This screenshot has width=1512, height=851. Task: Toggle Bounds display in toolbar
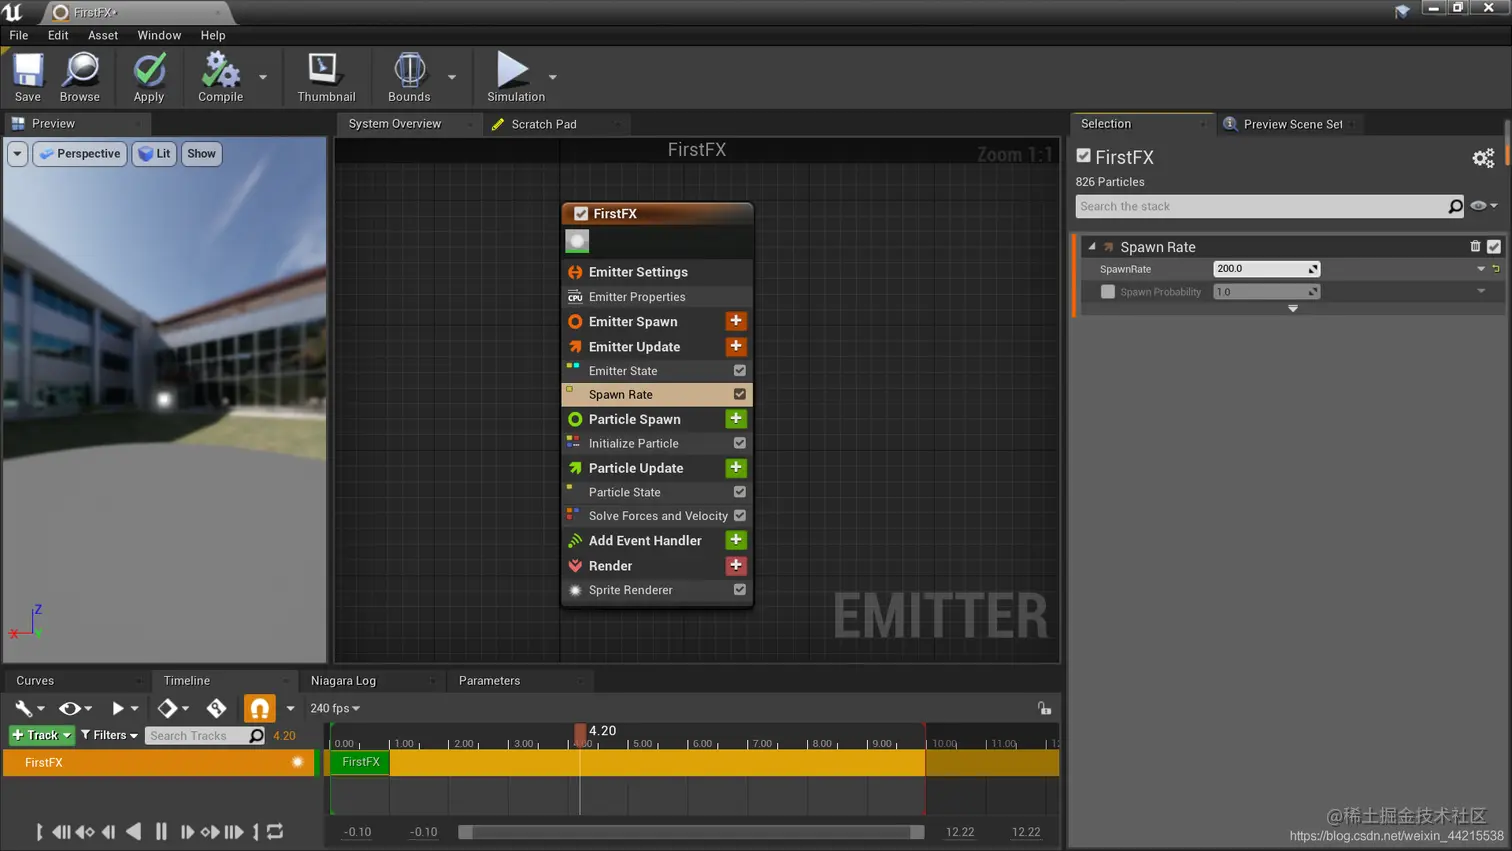(409, 77)
